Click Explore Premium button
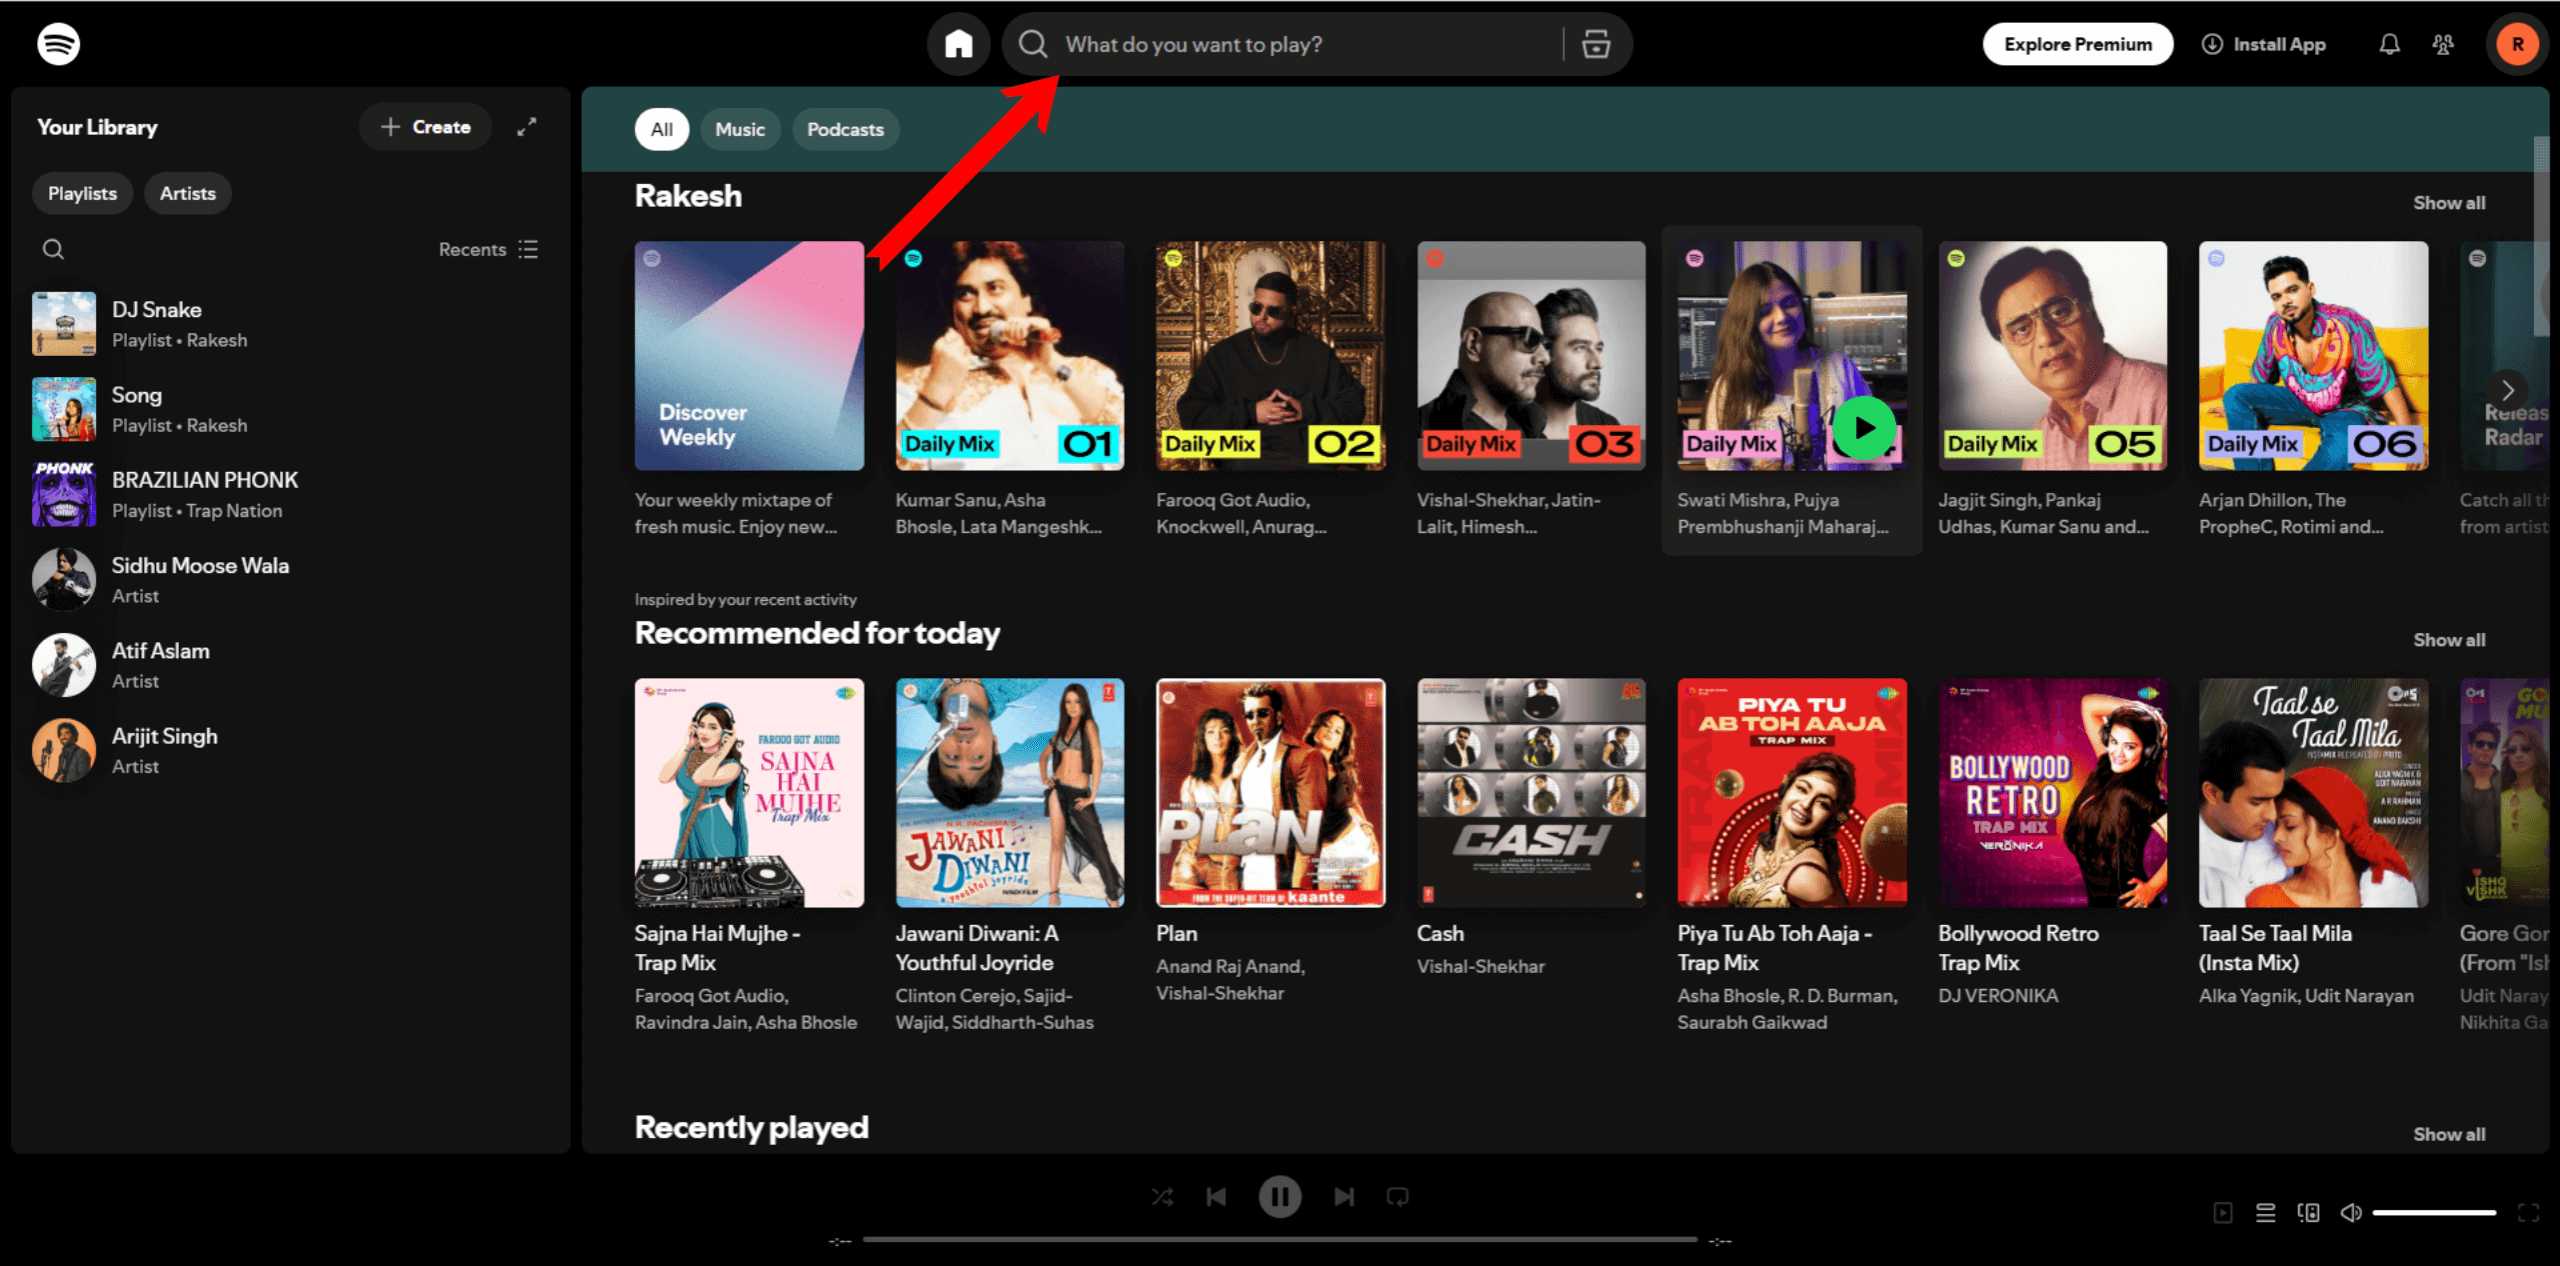2560x1266 pixels. pos(2078,44)
